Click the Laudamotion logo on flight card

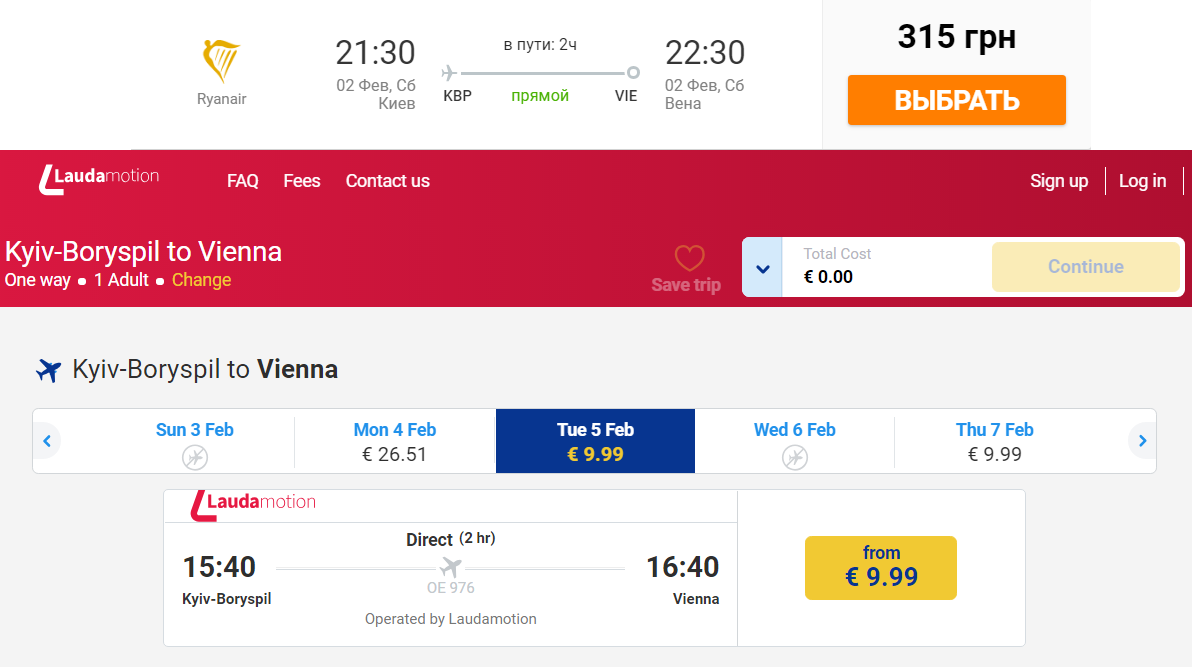(253, 504)
